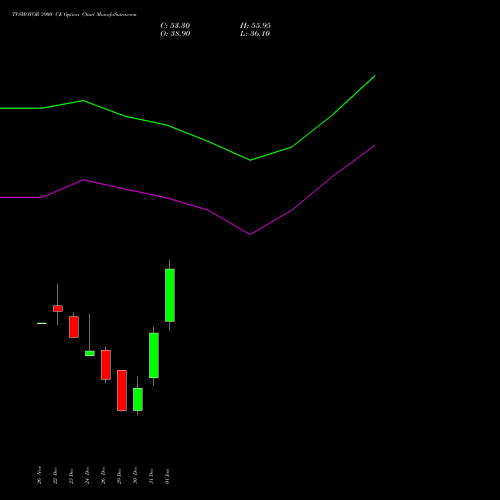The height and width of the screenshot is (500, 500).
Task: Click the 23 Dec date label
Action: coord(71,475)
